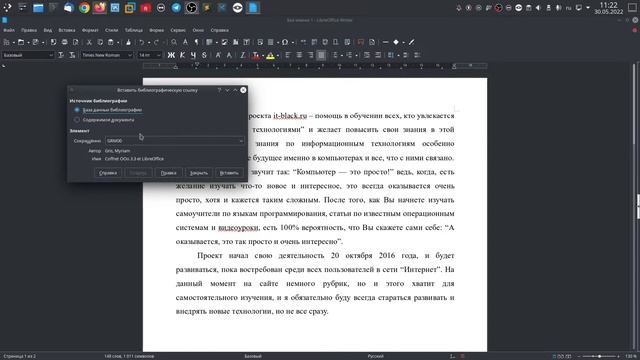Open paragraph style dropdown 'Базовый'
The height and width of the screenshot is (360, 640).
click(51, 55)
